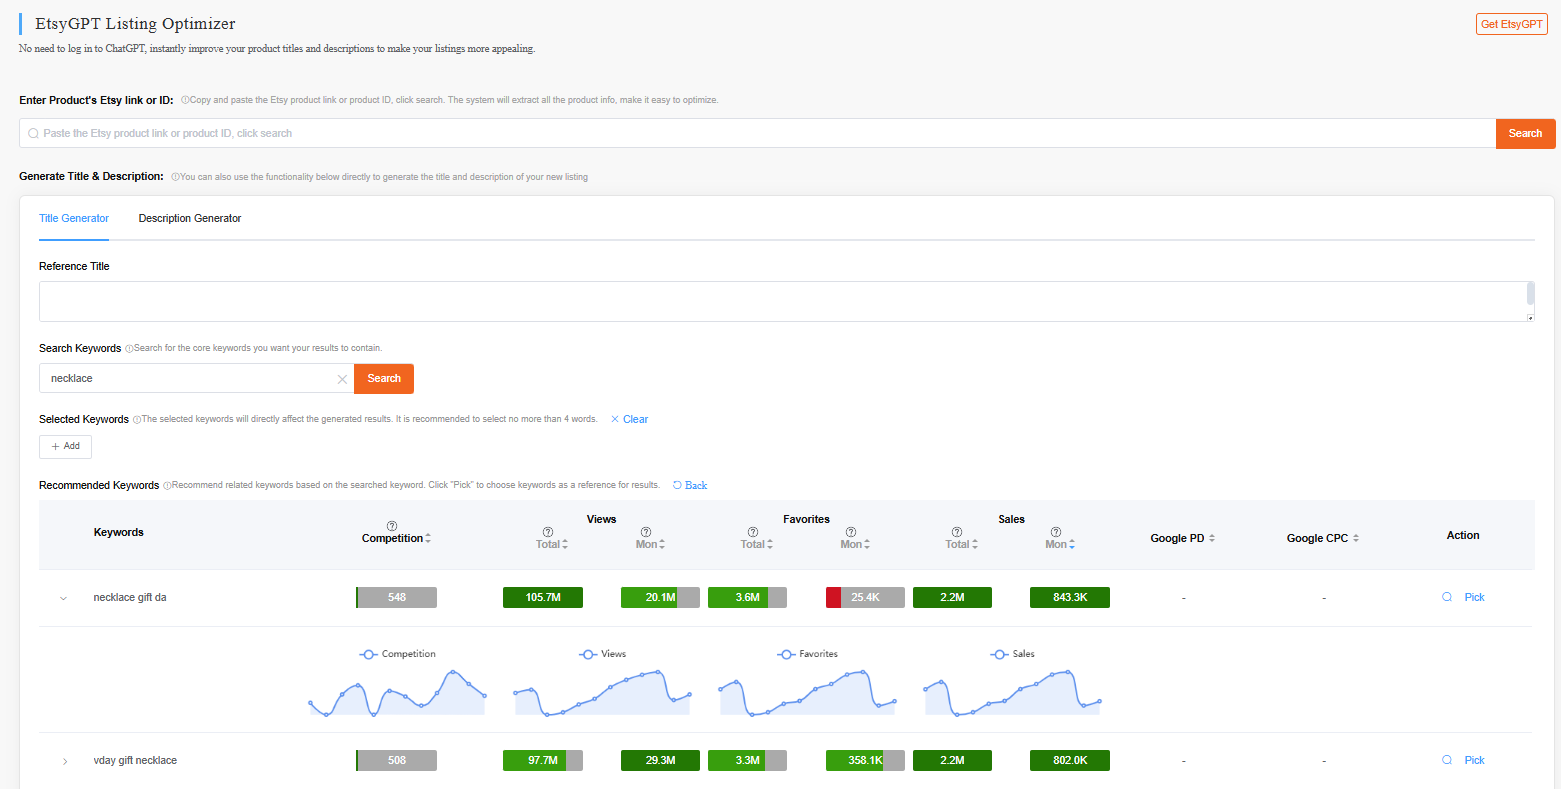Switch to the Description Generator tab
Viewport: 1561px width, 789px height.
[189, 218]
